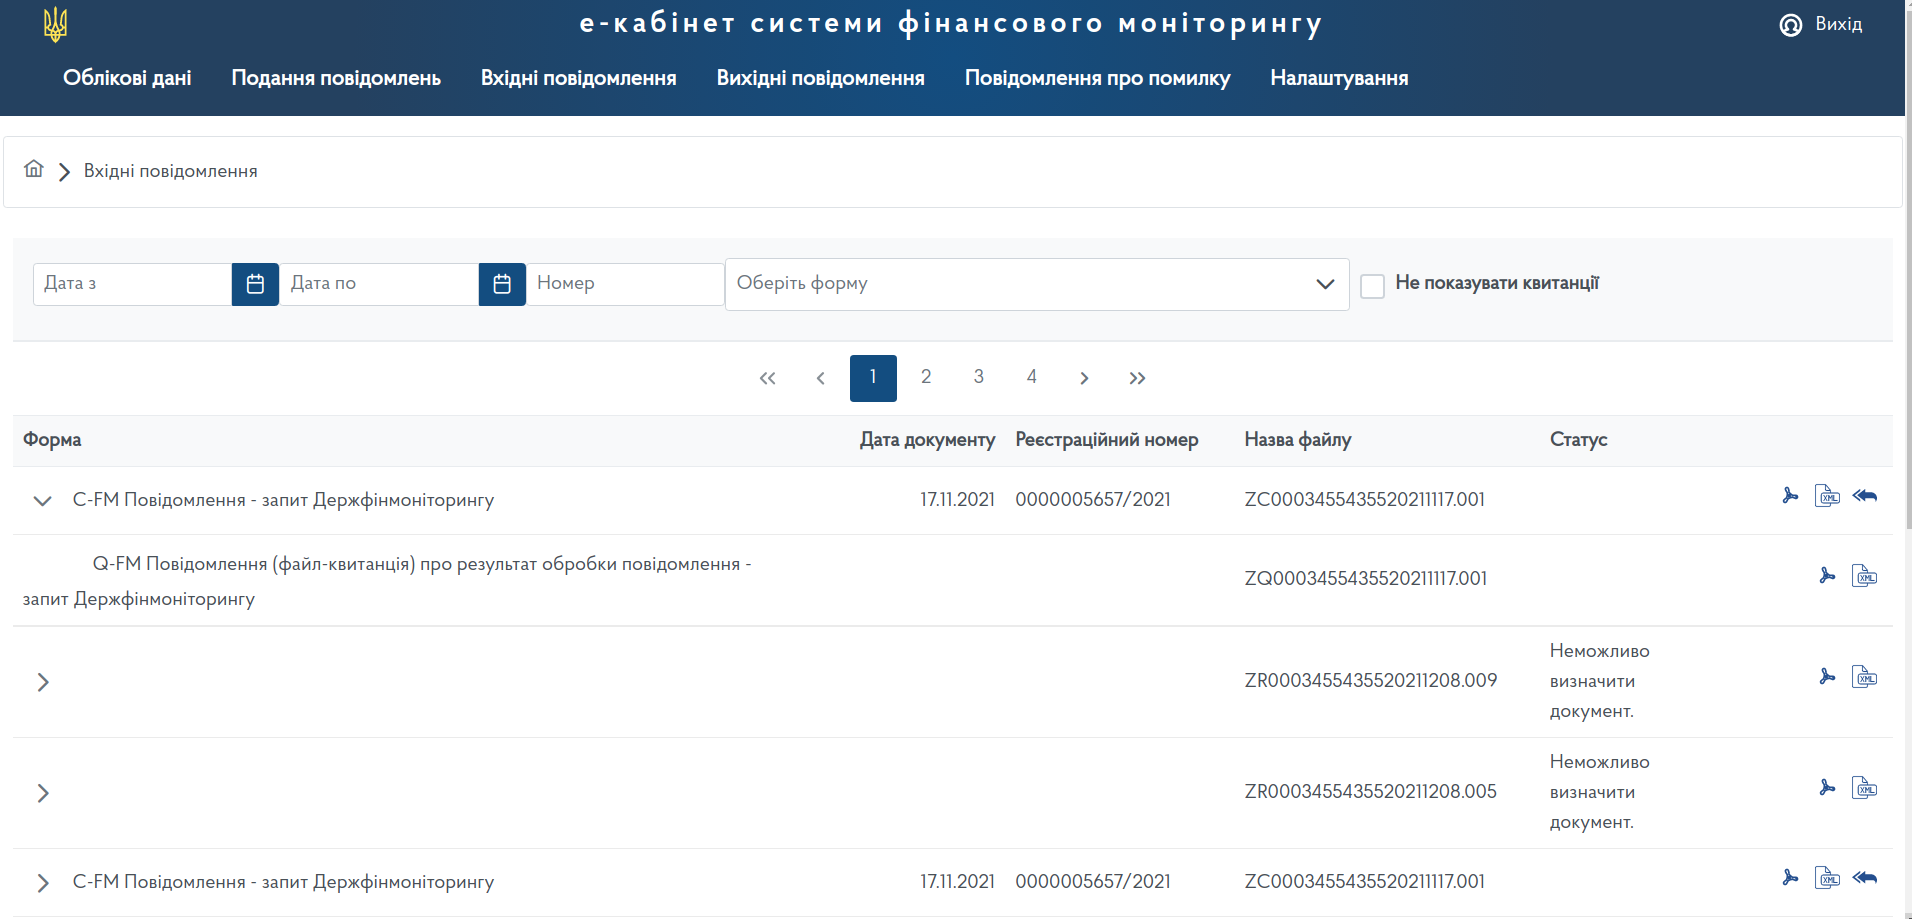Jump to the last page using the double arrow
The height and width of the screenshot is (919, 1912).
pyautogui.click(x=1137, y=378)
